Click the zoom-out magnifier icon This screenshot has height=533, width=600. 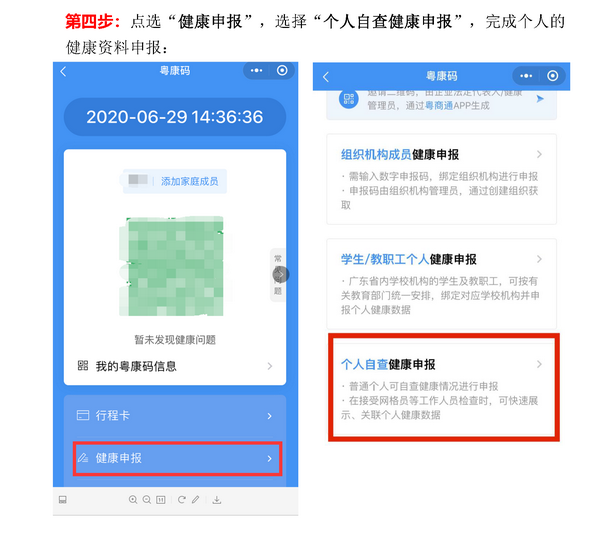pyautogui.click(x=147, y=500)
